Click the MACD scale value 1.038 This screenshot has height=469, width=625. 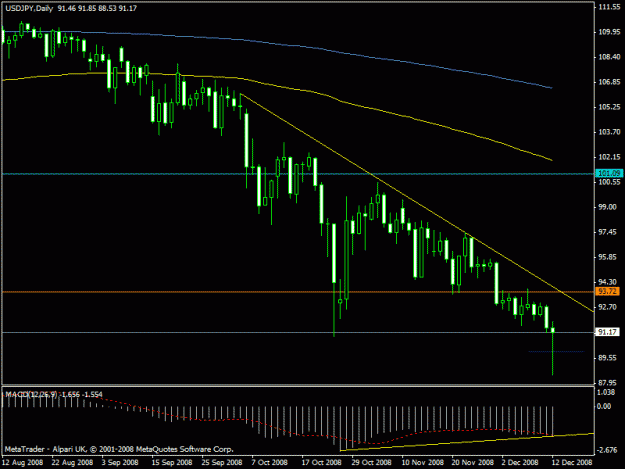tap(606, 392)
